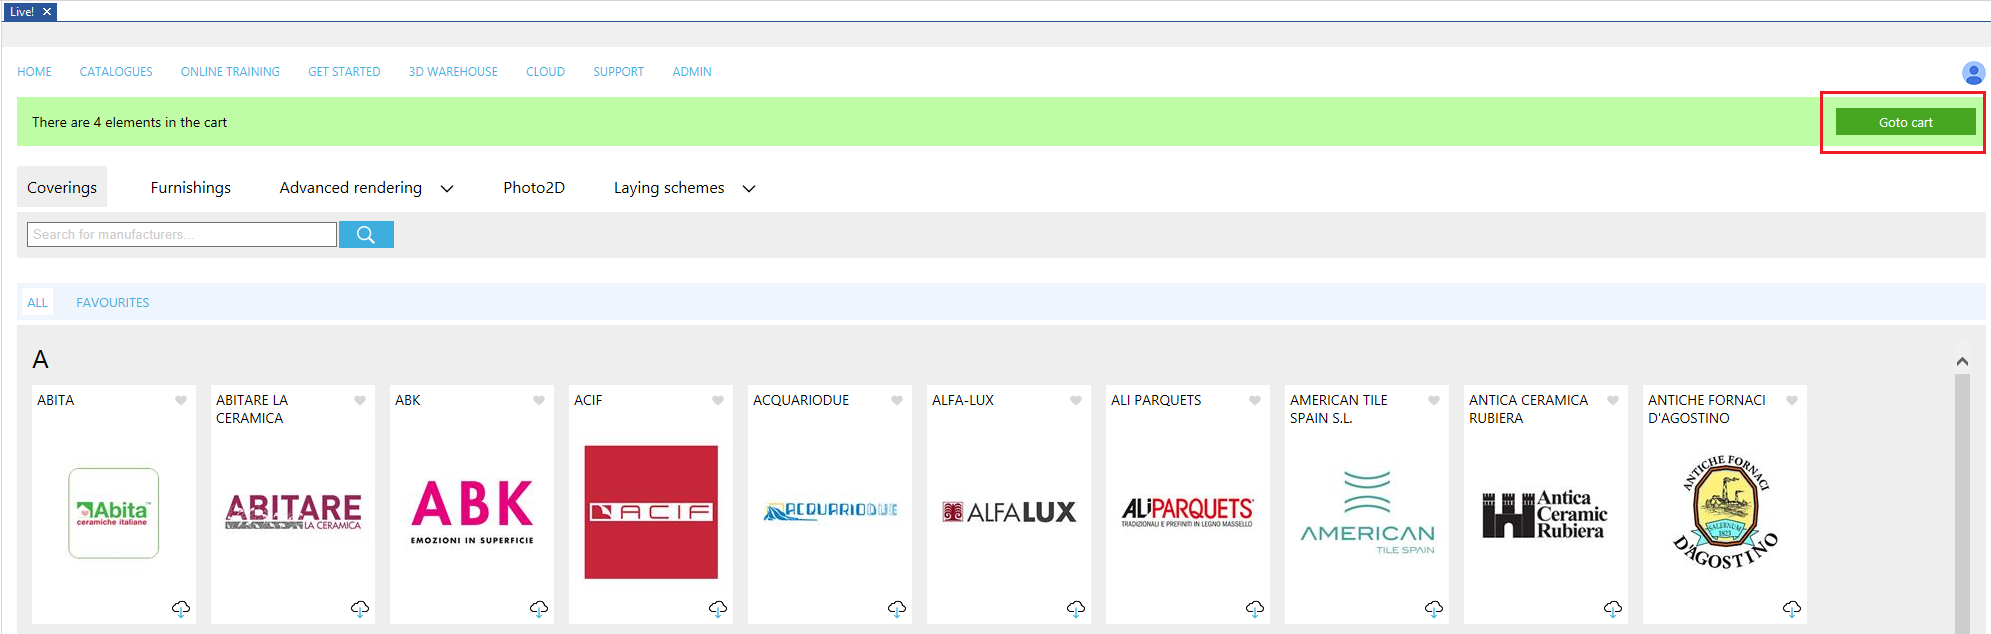Screen dimensions: 1991x634
Task: Toggle heart on AMERICAN TILE SPAIN S.L.
Action: click(x=1434, y=400)
